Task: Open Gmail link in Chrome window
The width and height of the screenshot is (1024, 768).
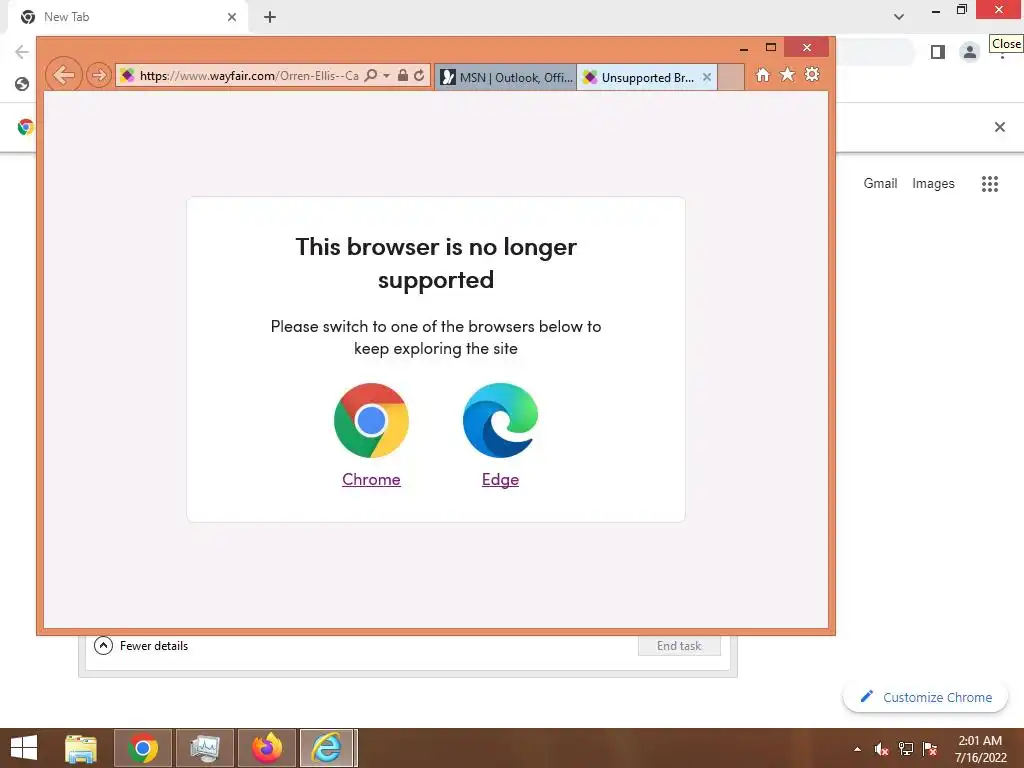Action: click(x=880, y=184)
